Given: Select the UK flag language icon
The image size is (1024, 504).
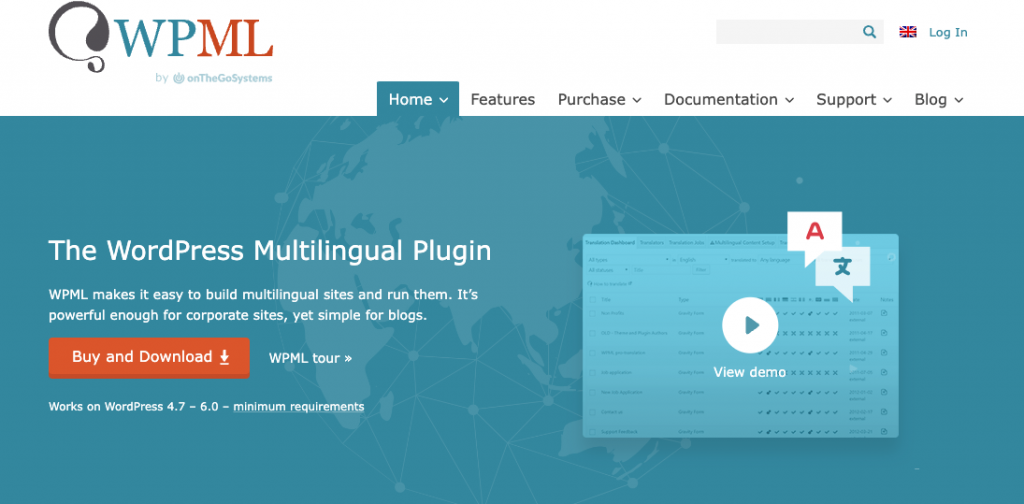Looking at the screenshot, I should (x=908, y=32).
